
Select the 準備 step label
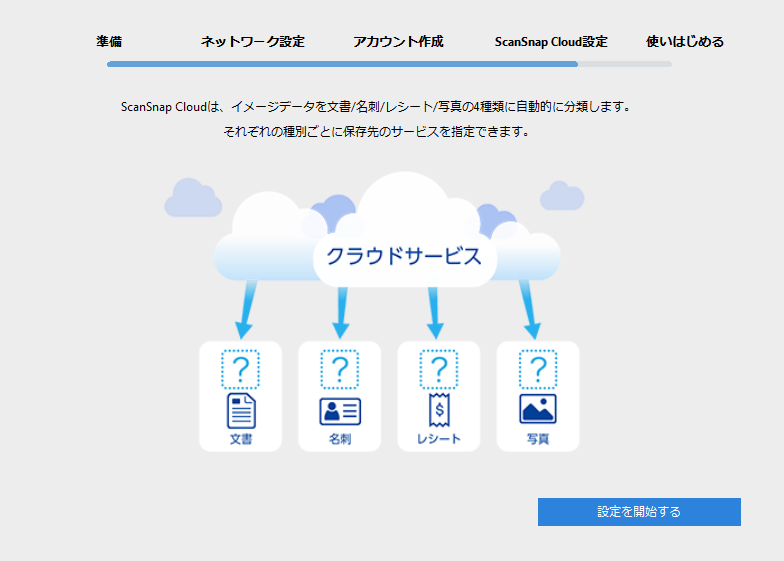point(109,42)
